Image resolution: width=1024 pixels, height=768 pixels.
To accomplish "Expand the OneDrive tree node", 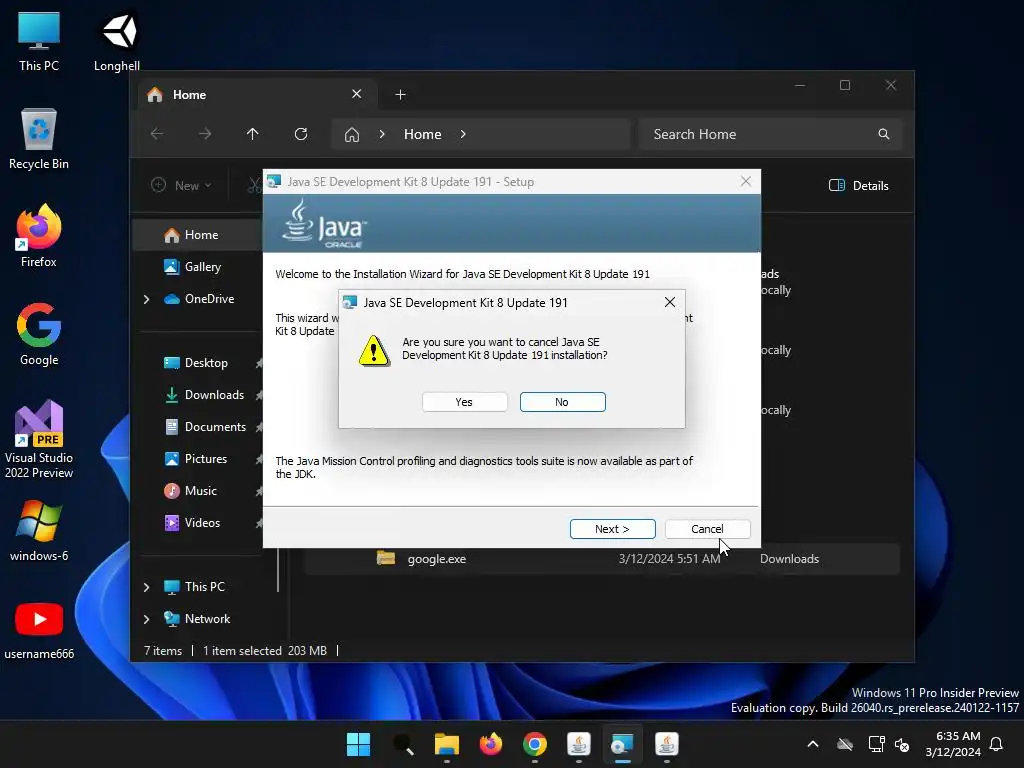I will 147,299.
